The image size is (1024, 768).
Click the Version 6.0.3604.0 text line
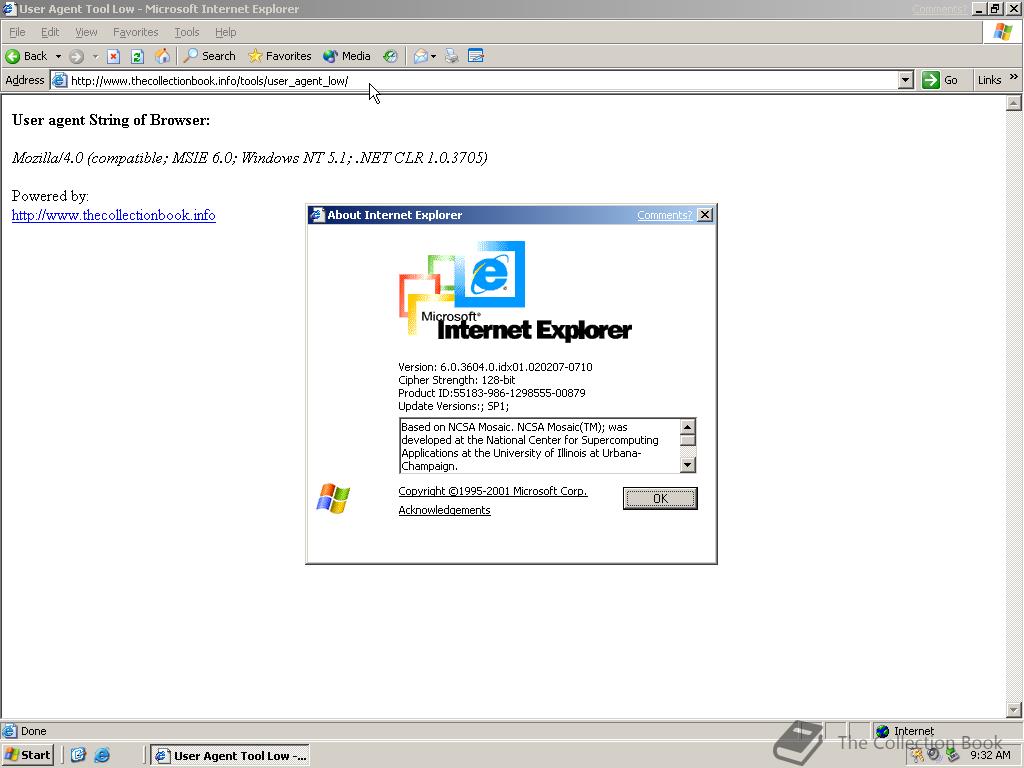point(495,367)
